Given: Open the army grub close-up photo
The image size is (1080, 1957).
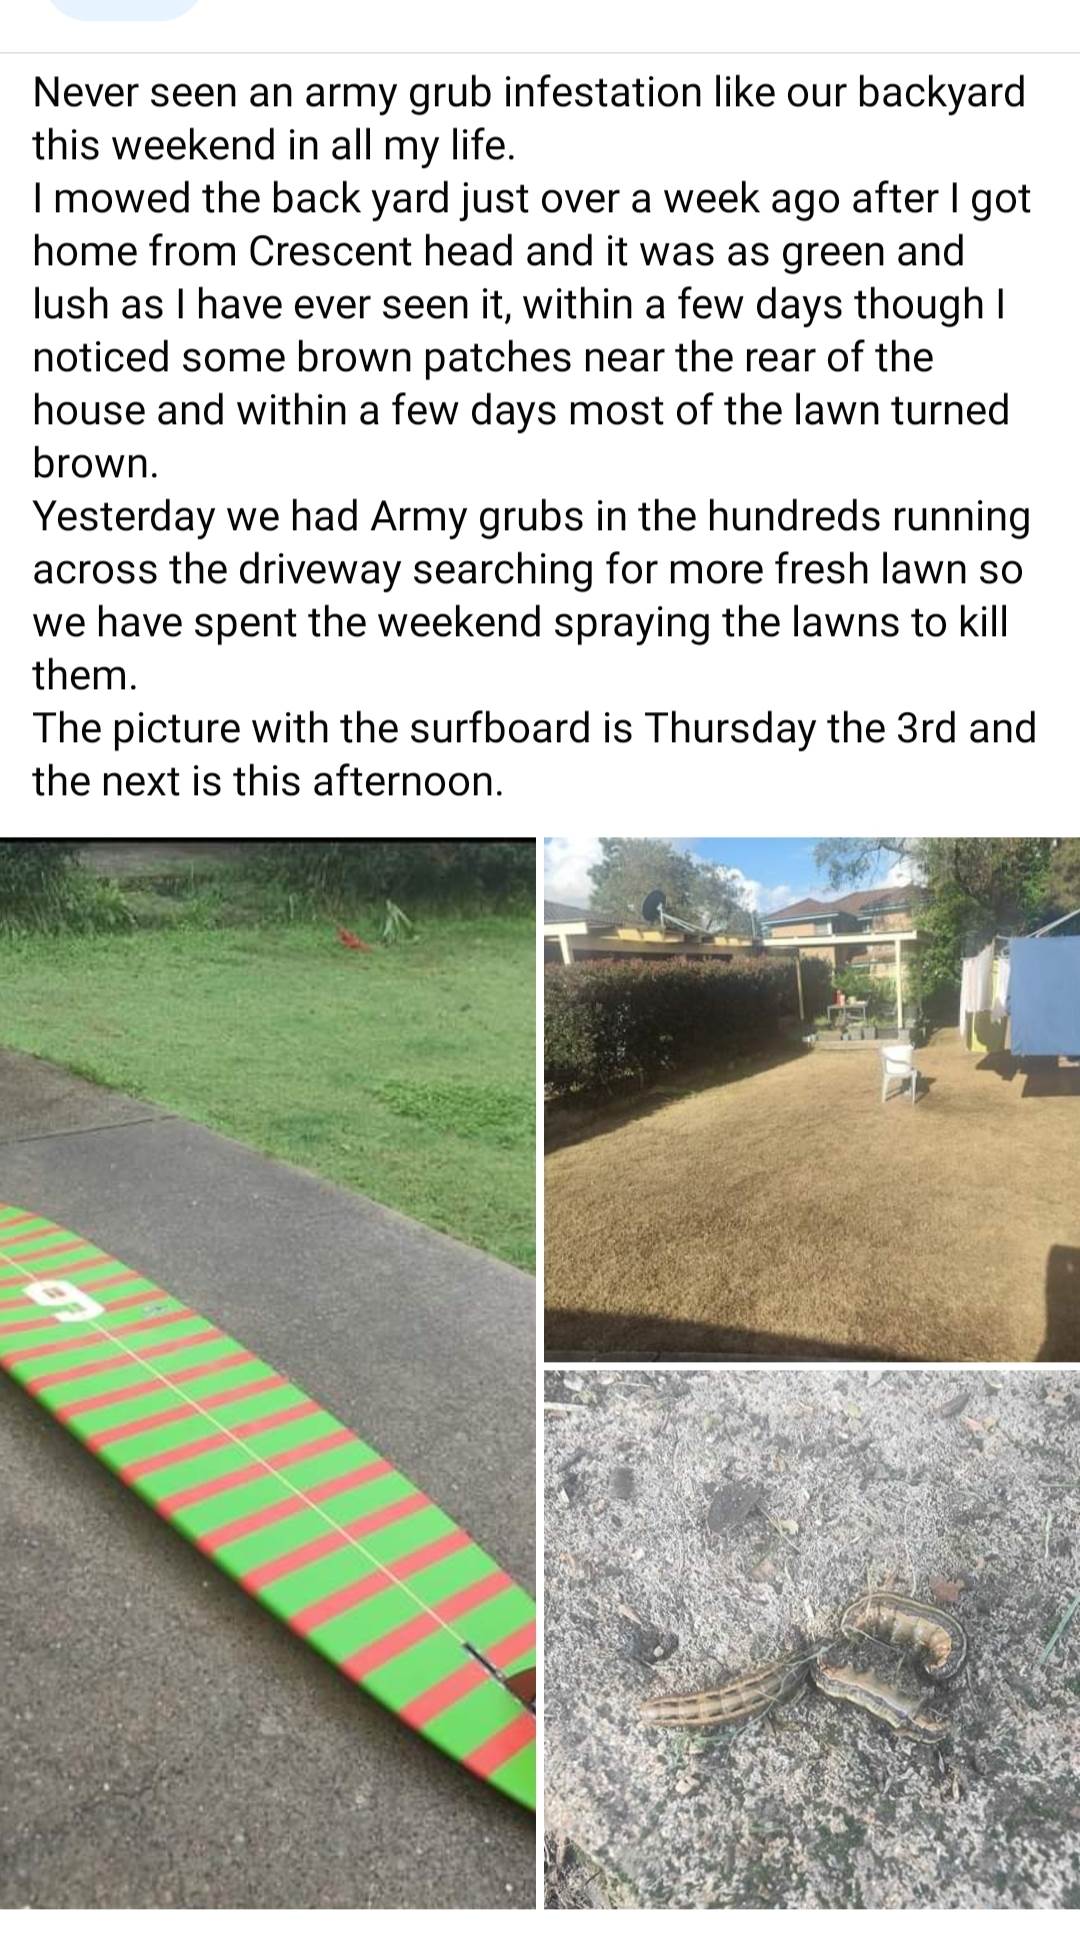Looking at the screenshot, I should coord(812,1639).
